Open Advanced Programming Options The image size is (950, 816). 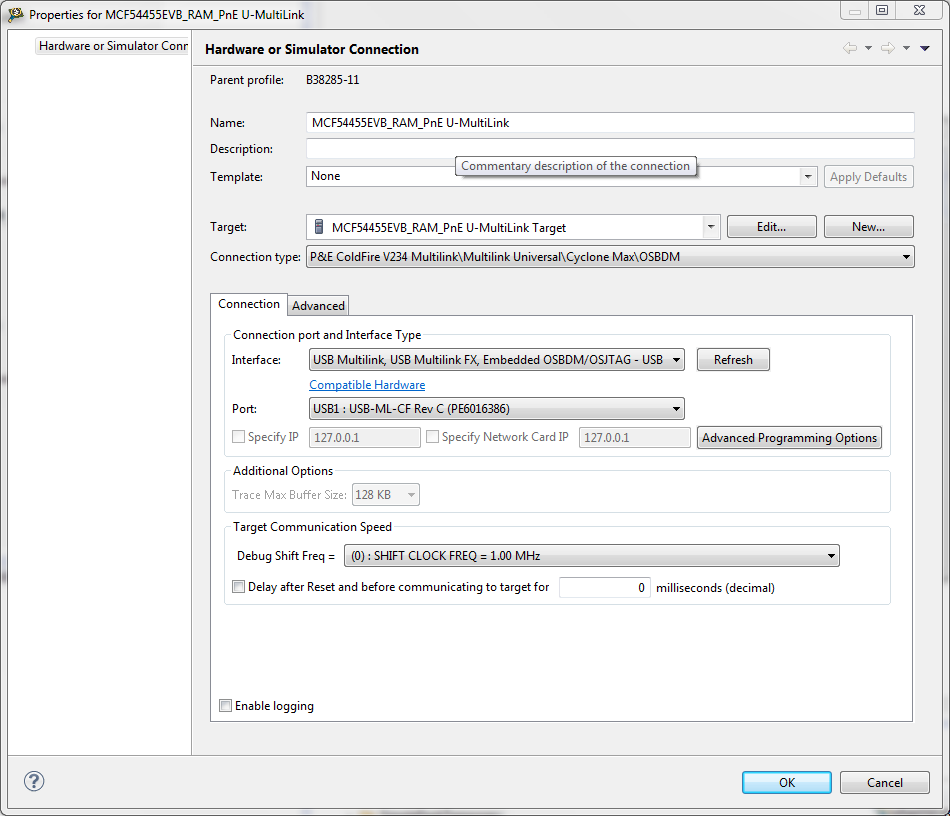tap(789, 437)
